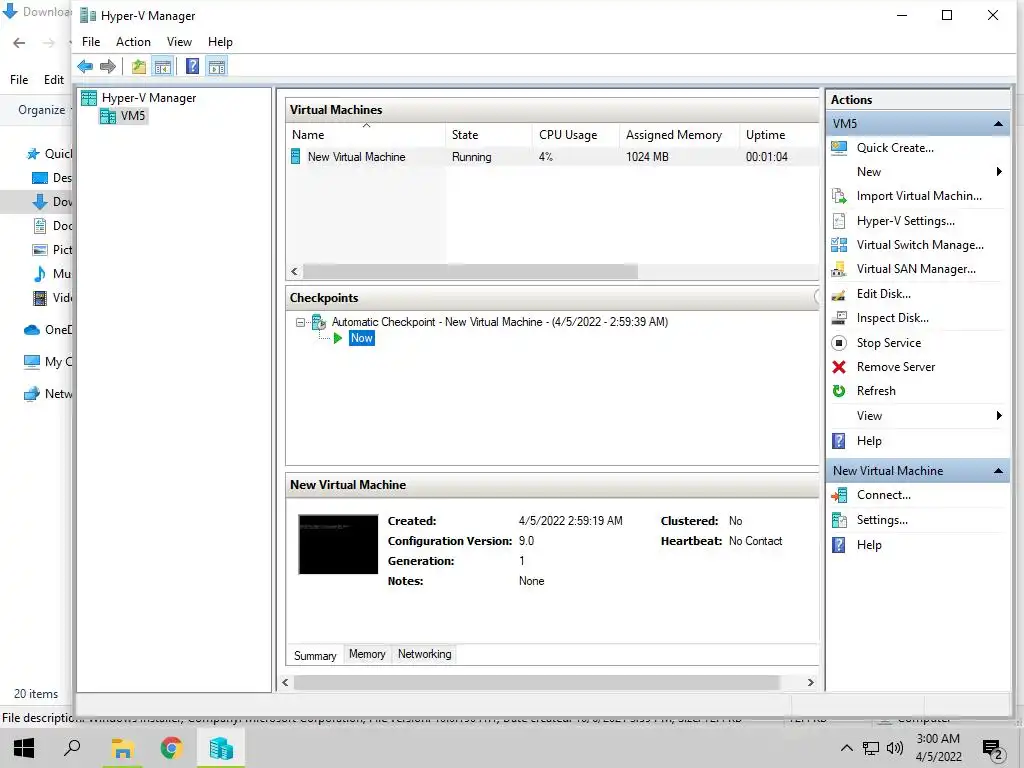The width and height of the screenshot is (1024, 768).
Task: Click the Import Virtual Machine icon
Action: pyautogui.click(x=839, y=196)
